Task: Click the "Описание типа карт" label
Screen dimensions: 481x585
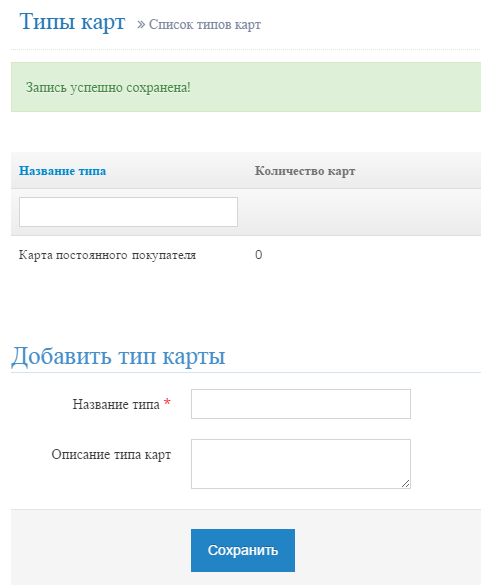Action: (111, 454)
